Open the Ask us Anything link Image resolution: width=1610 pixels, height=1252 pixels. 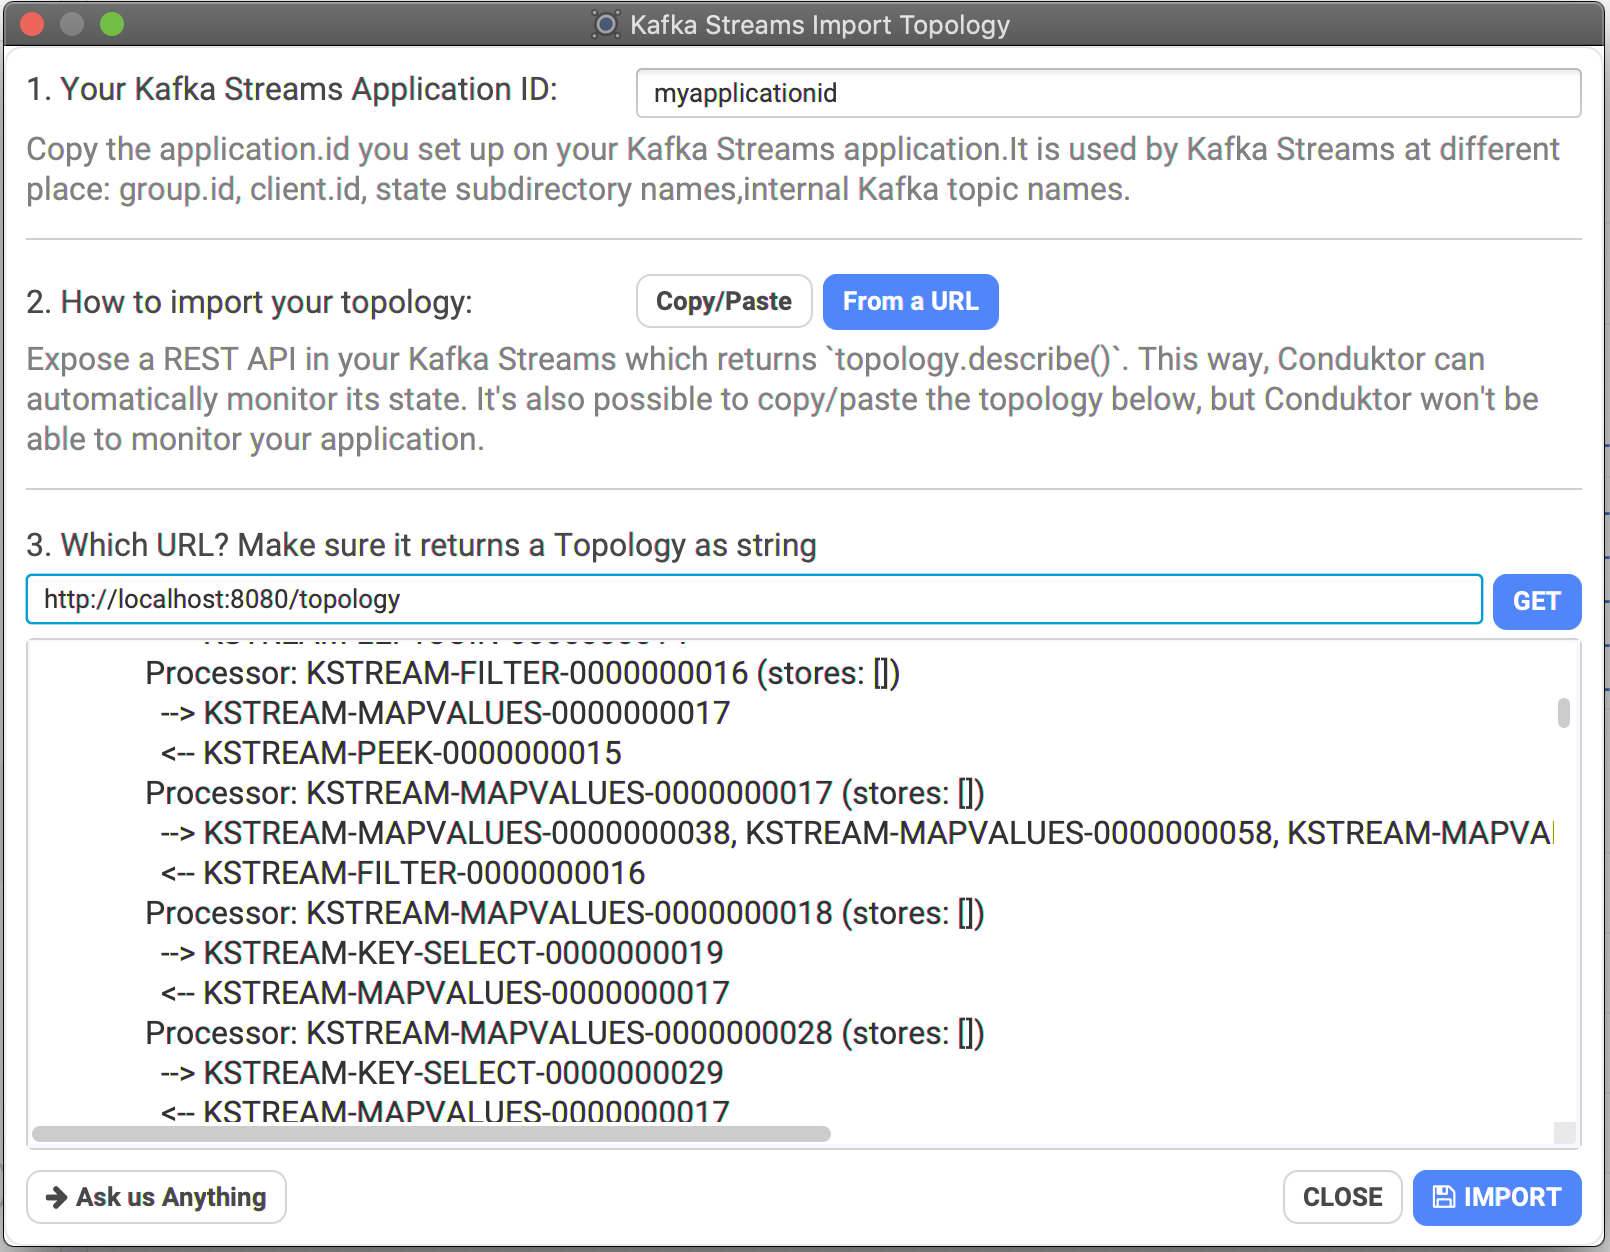click(x=156, y=1197)
